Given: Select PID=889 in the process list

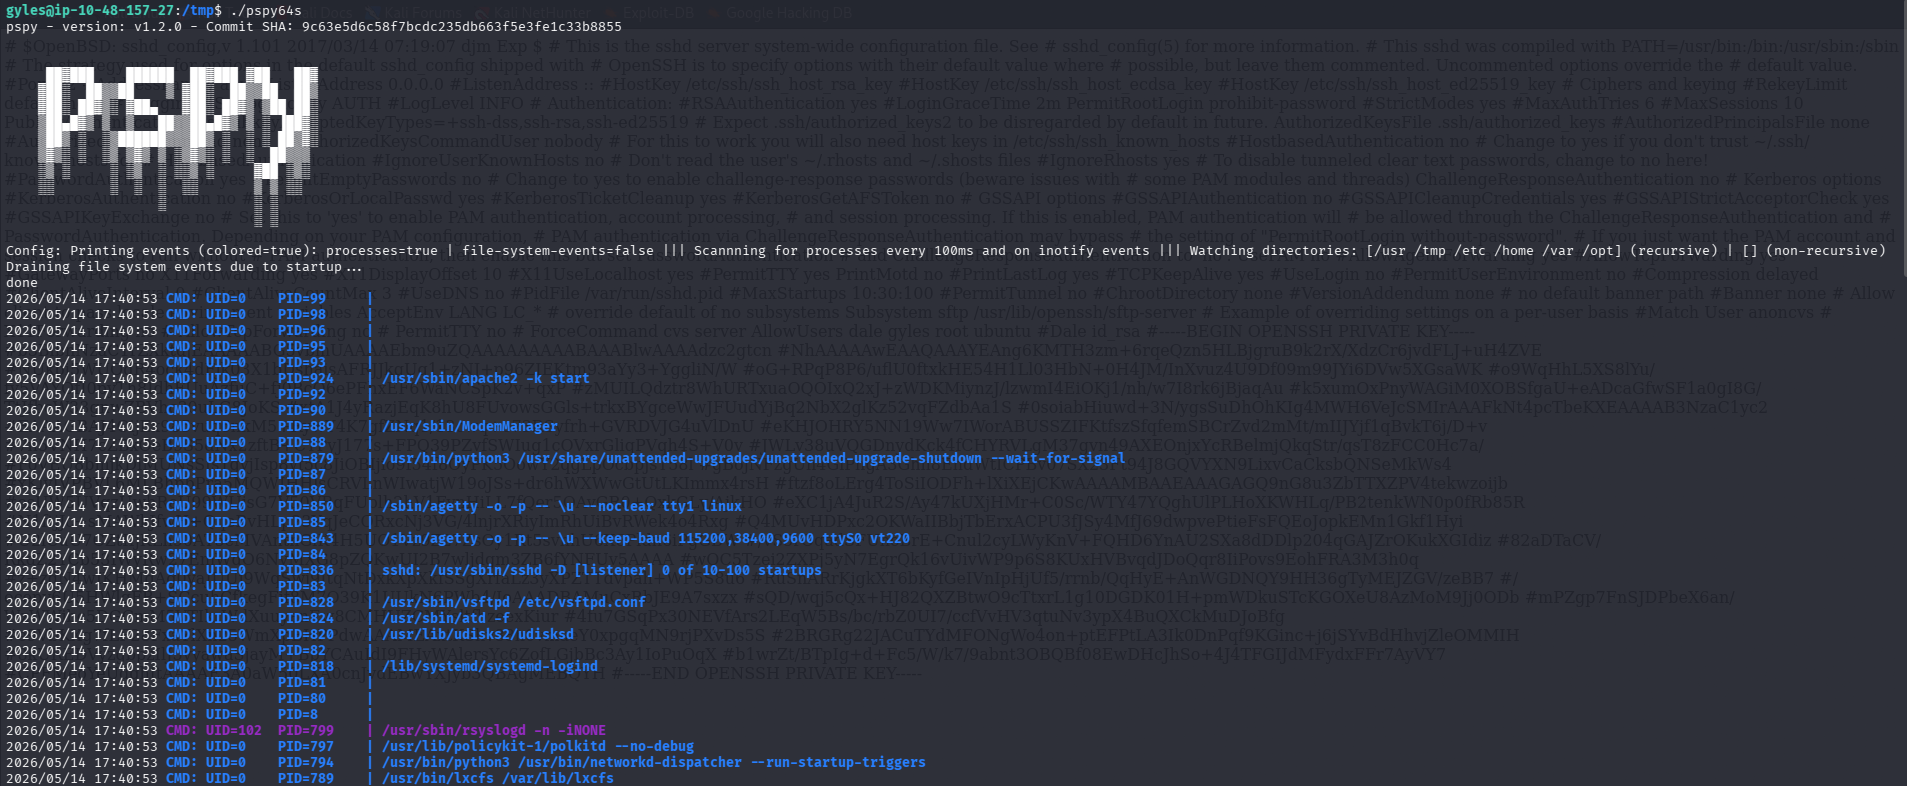Looking at the screenshot, I should coord(306,427).
